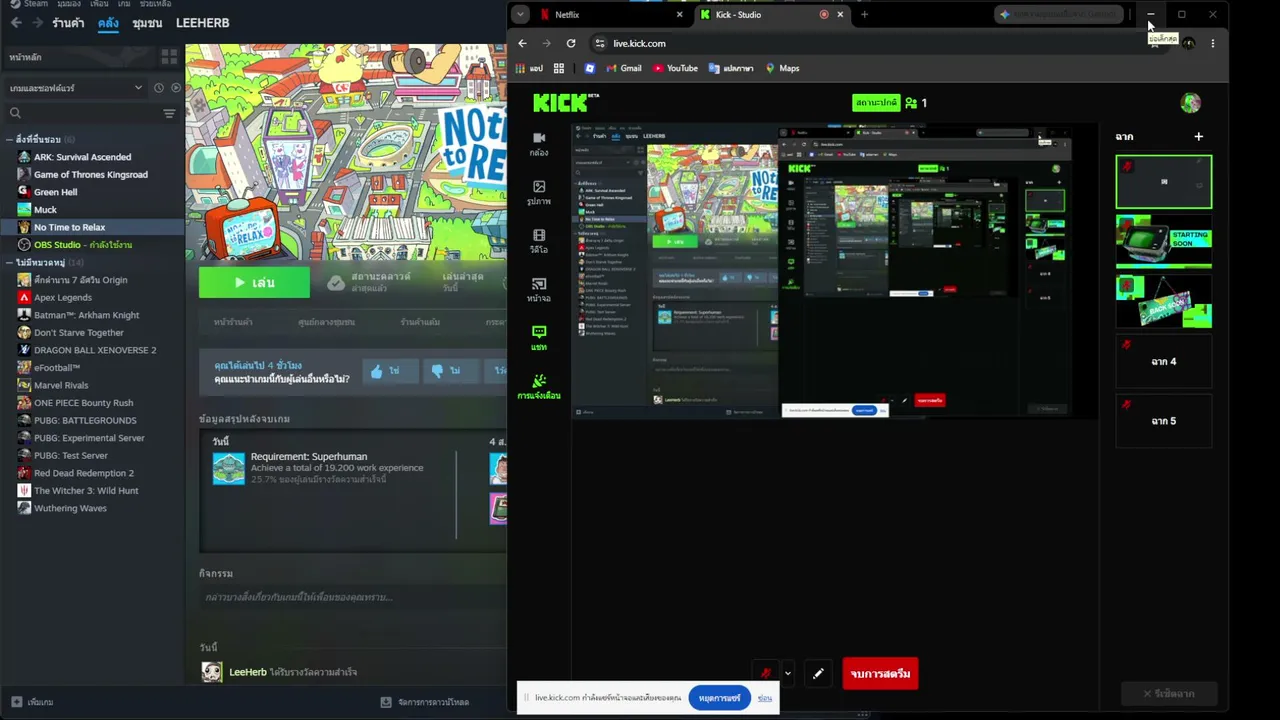Screen dimensions: 1280x720
Task: Open the Kick screen share panel
Action: pyautogui.click(x=539, y=290)
